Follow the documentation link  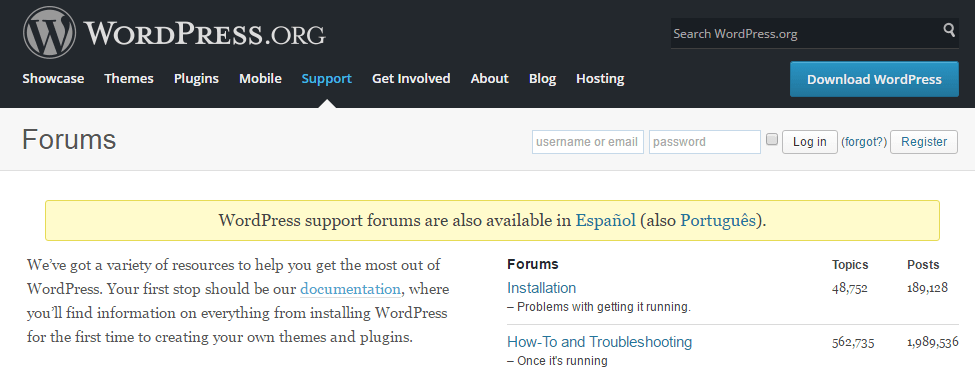(350, 289)
